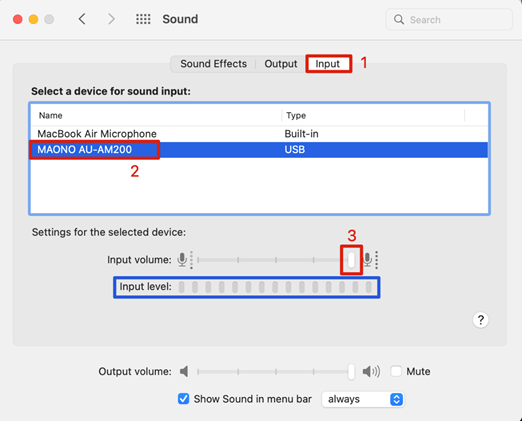Screen dimensions: 522x421
Task: Select MacBook Air Microphone input device
Action: click(x=259, y=134)
